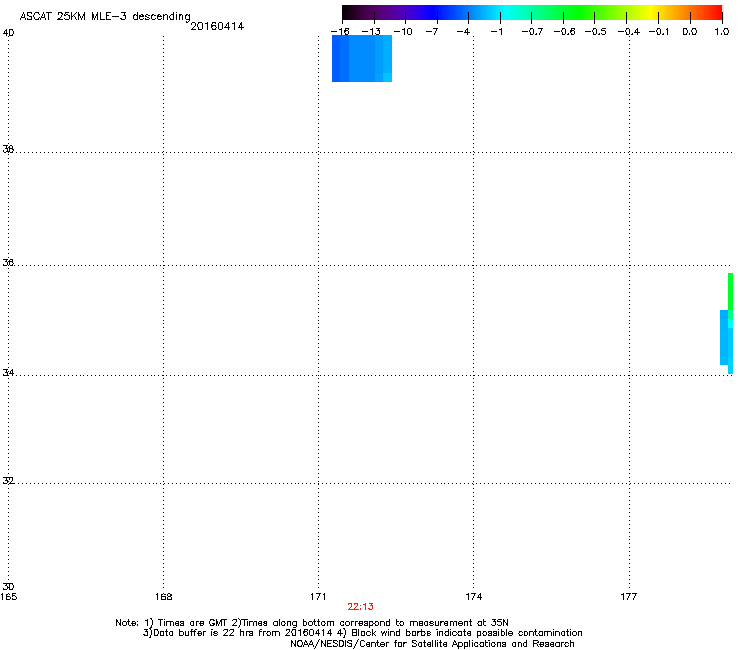Click the -0.4 color scale label
The height and width of the screenshot is (650, 740).
pyautogui.click(x=629, y=32)
